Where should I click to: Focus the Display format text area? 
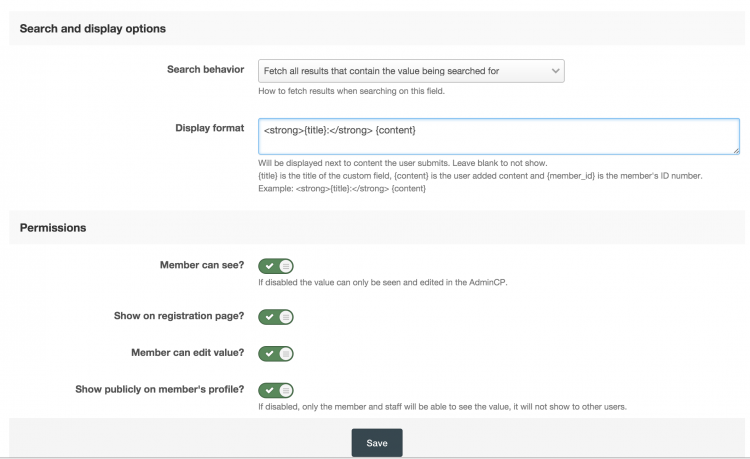pos(499,136)
